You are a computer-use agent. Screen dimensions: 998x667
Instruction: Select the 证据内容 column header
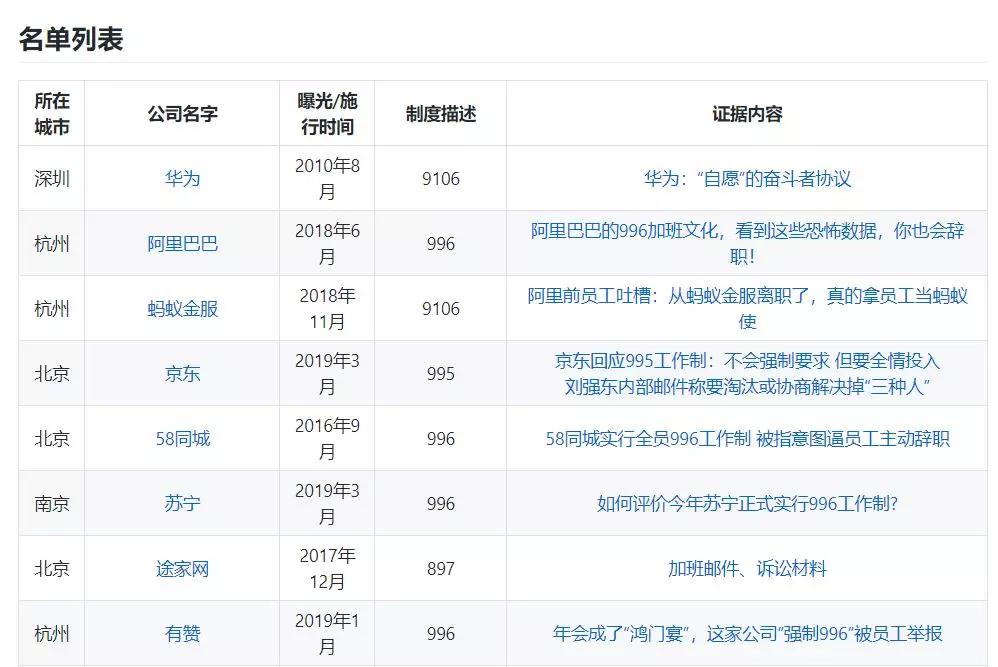point(747,114)
